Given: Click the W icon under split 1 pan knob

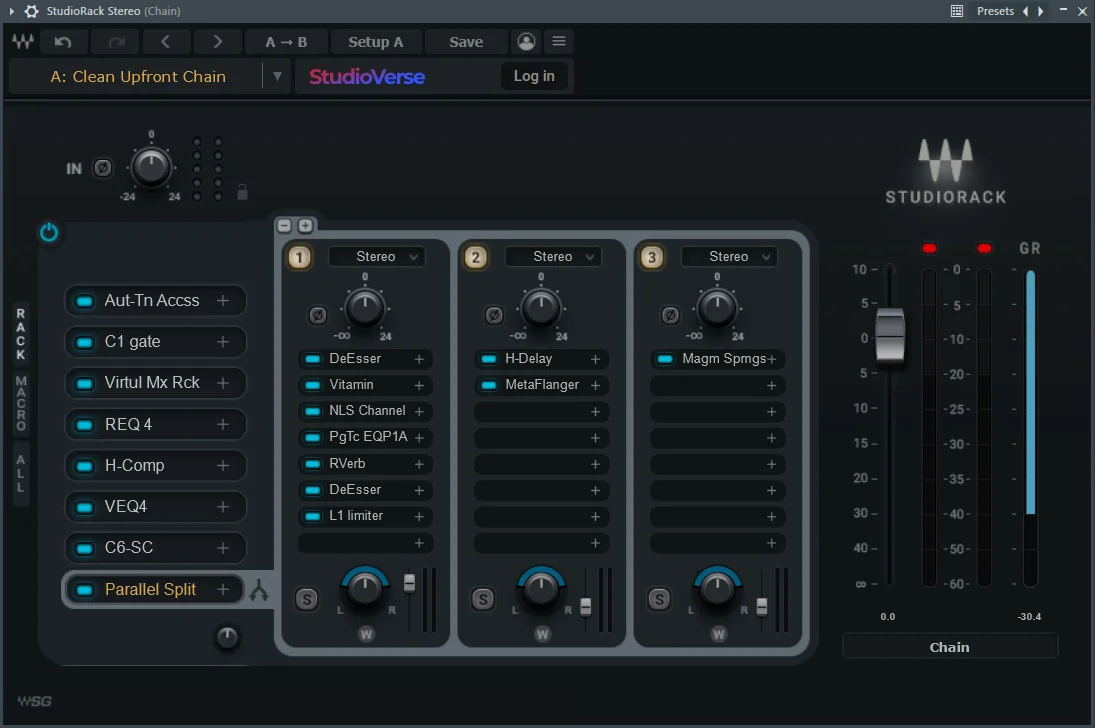Looking at the screenshot, I should pyautogui.click(x=365, y=633).
